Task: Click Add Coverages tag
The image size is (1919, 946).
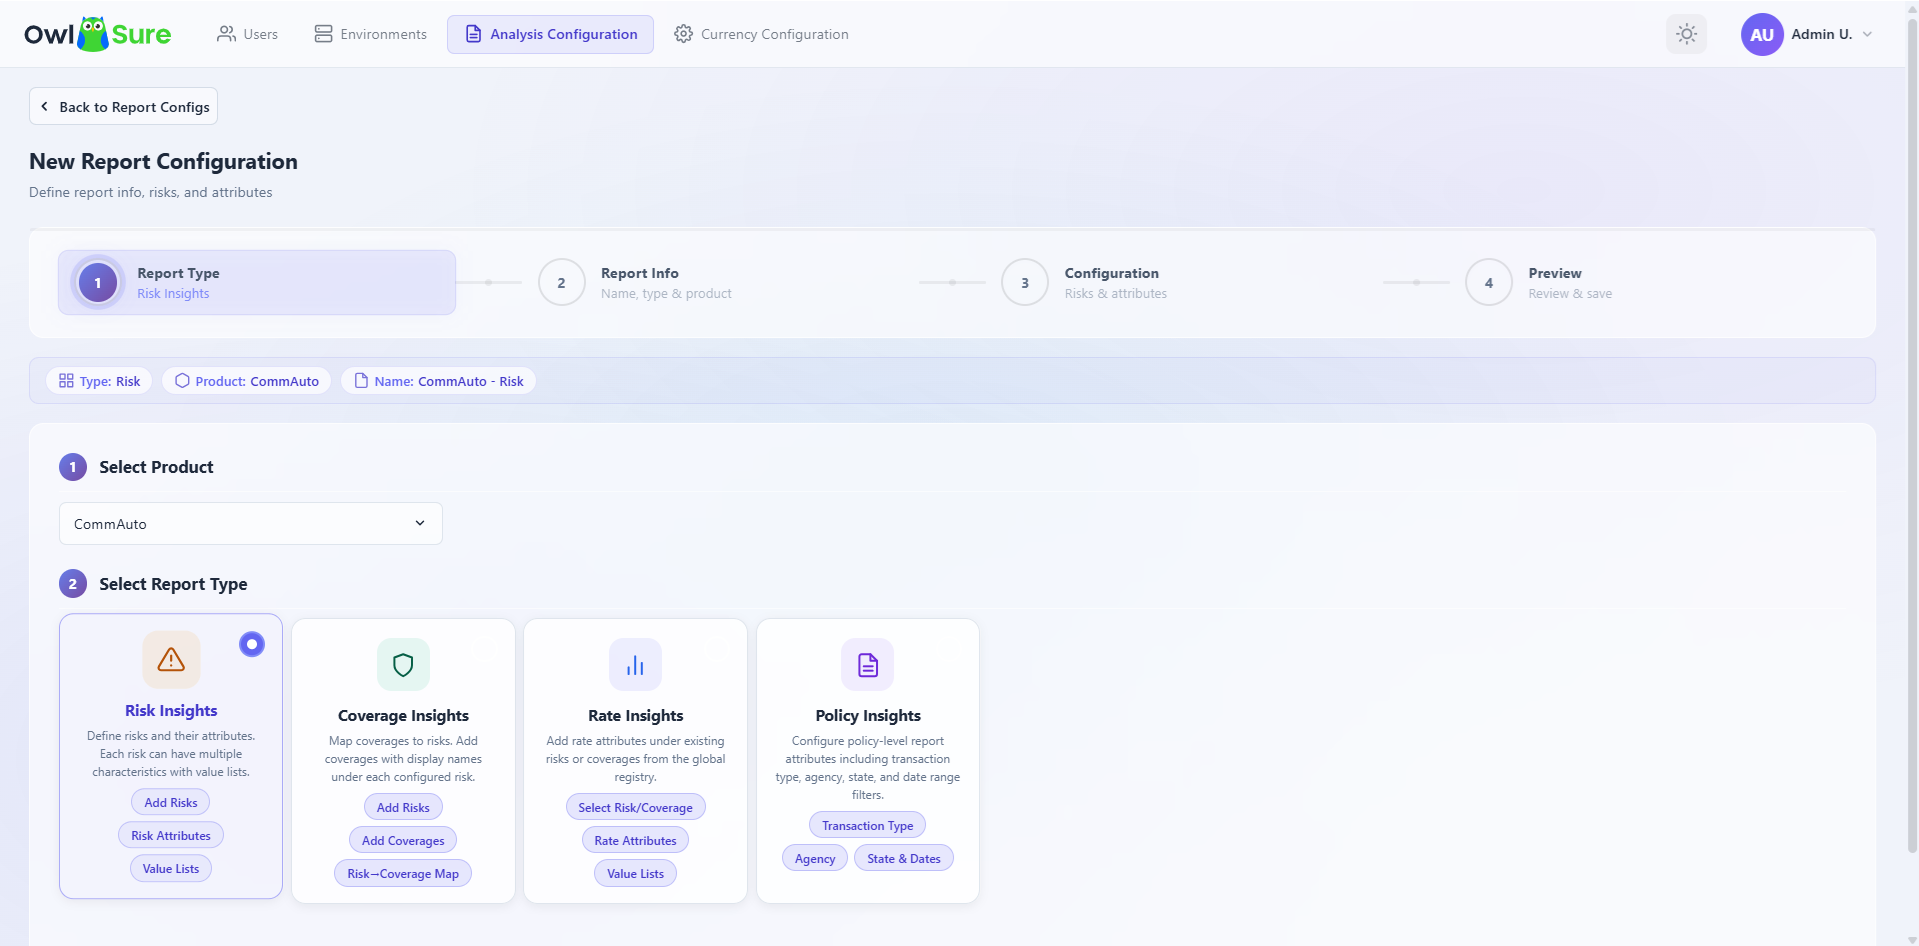Action: click(x=403, y=841)
